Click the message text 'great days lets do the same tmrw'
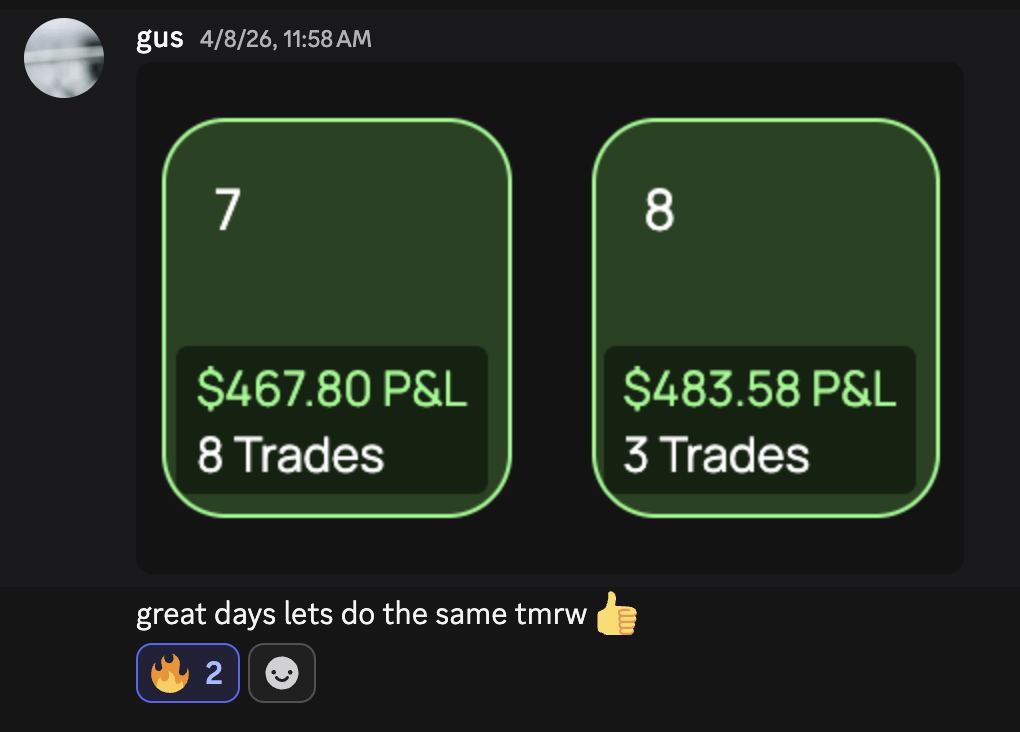 tap(360, 614)
